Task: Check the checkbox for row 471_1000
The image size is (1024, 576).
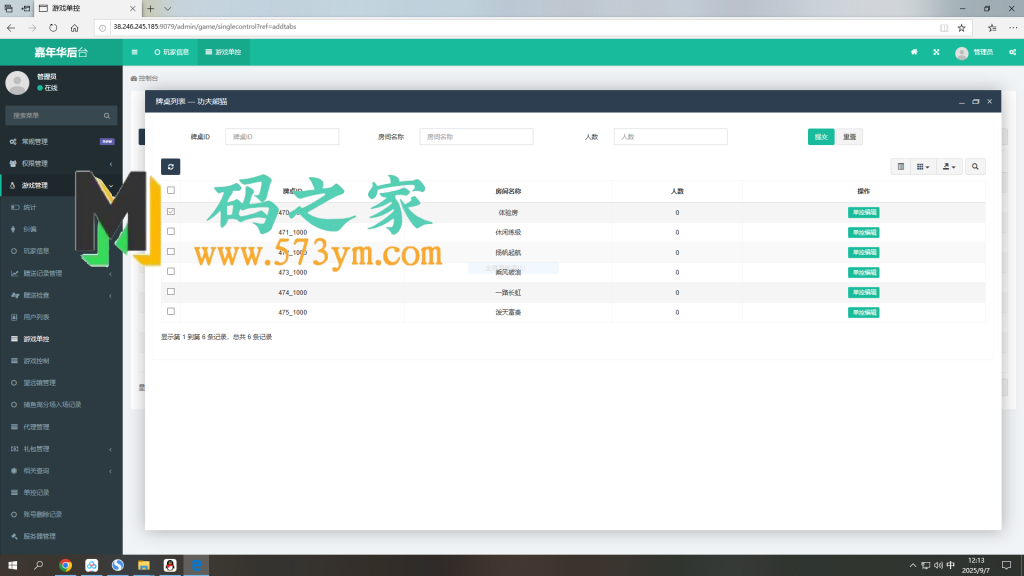Action: pos(171,231)
